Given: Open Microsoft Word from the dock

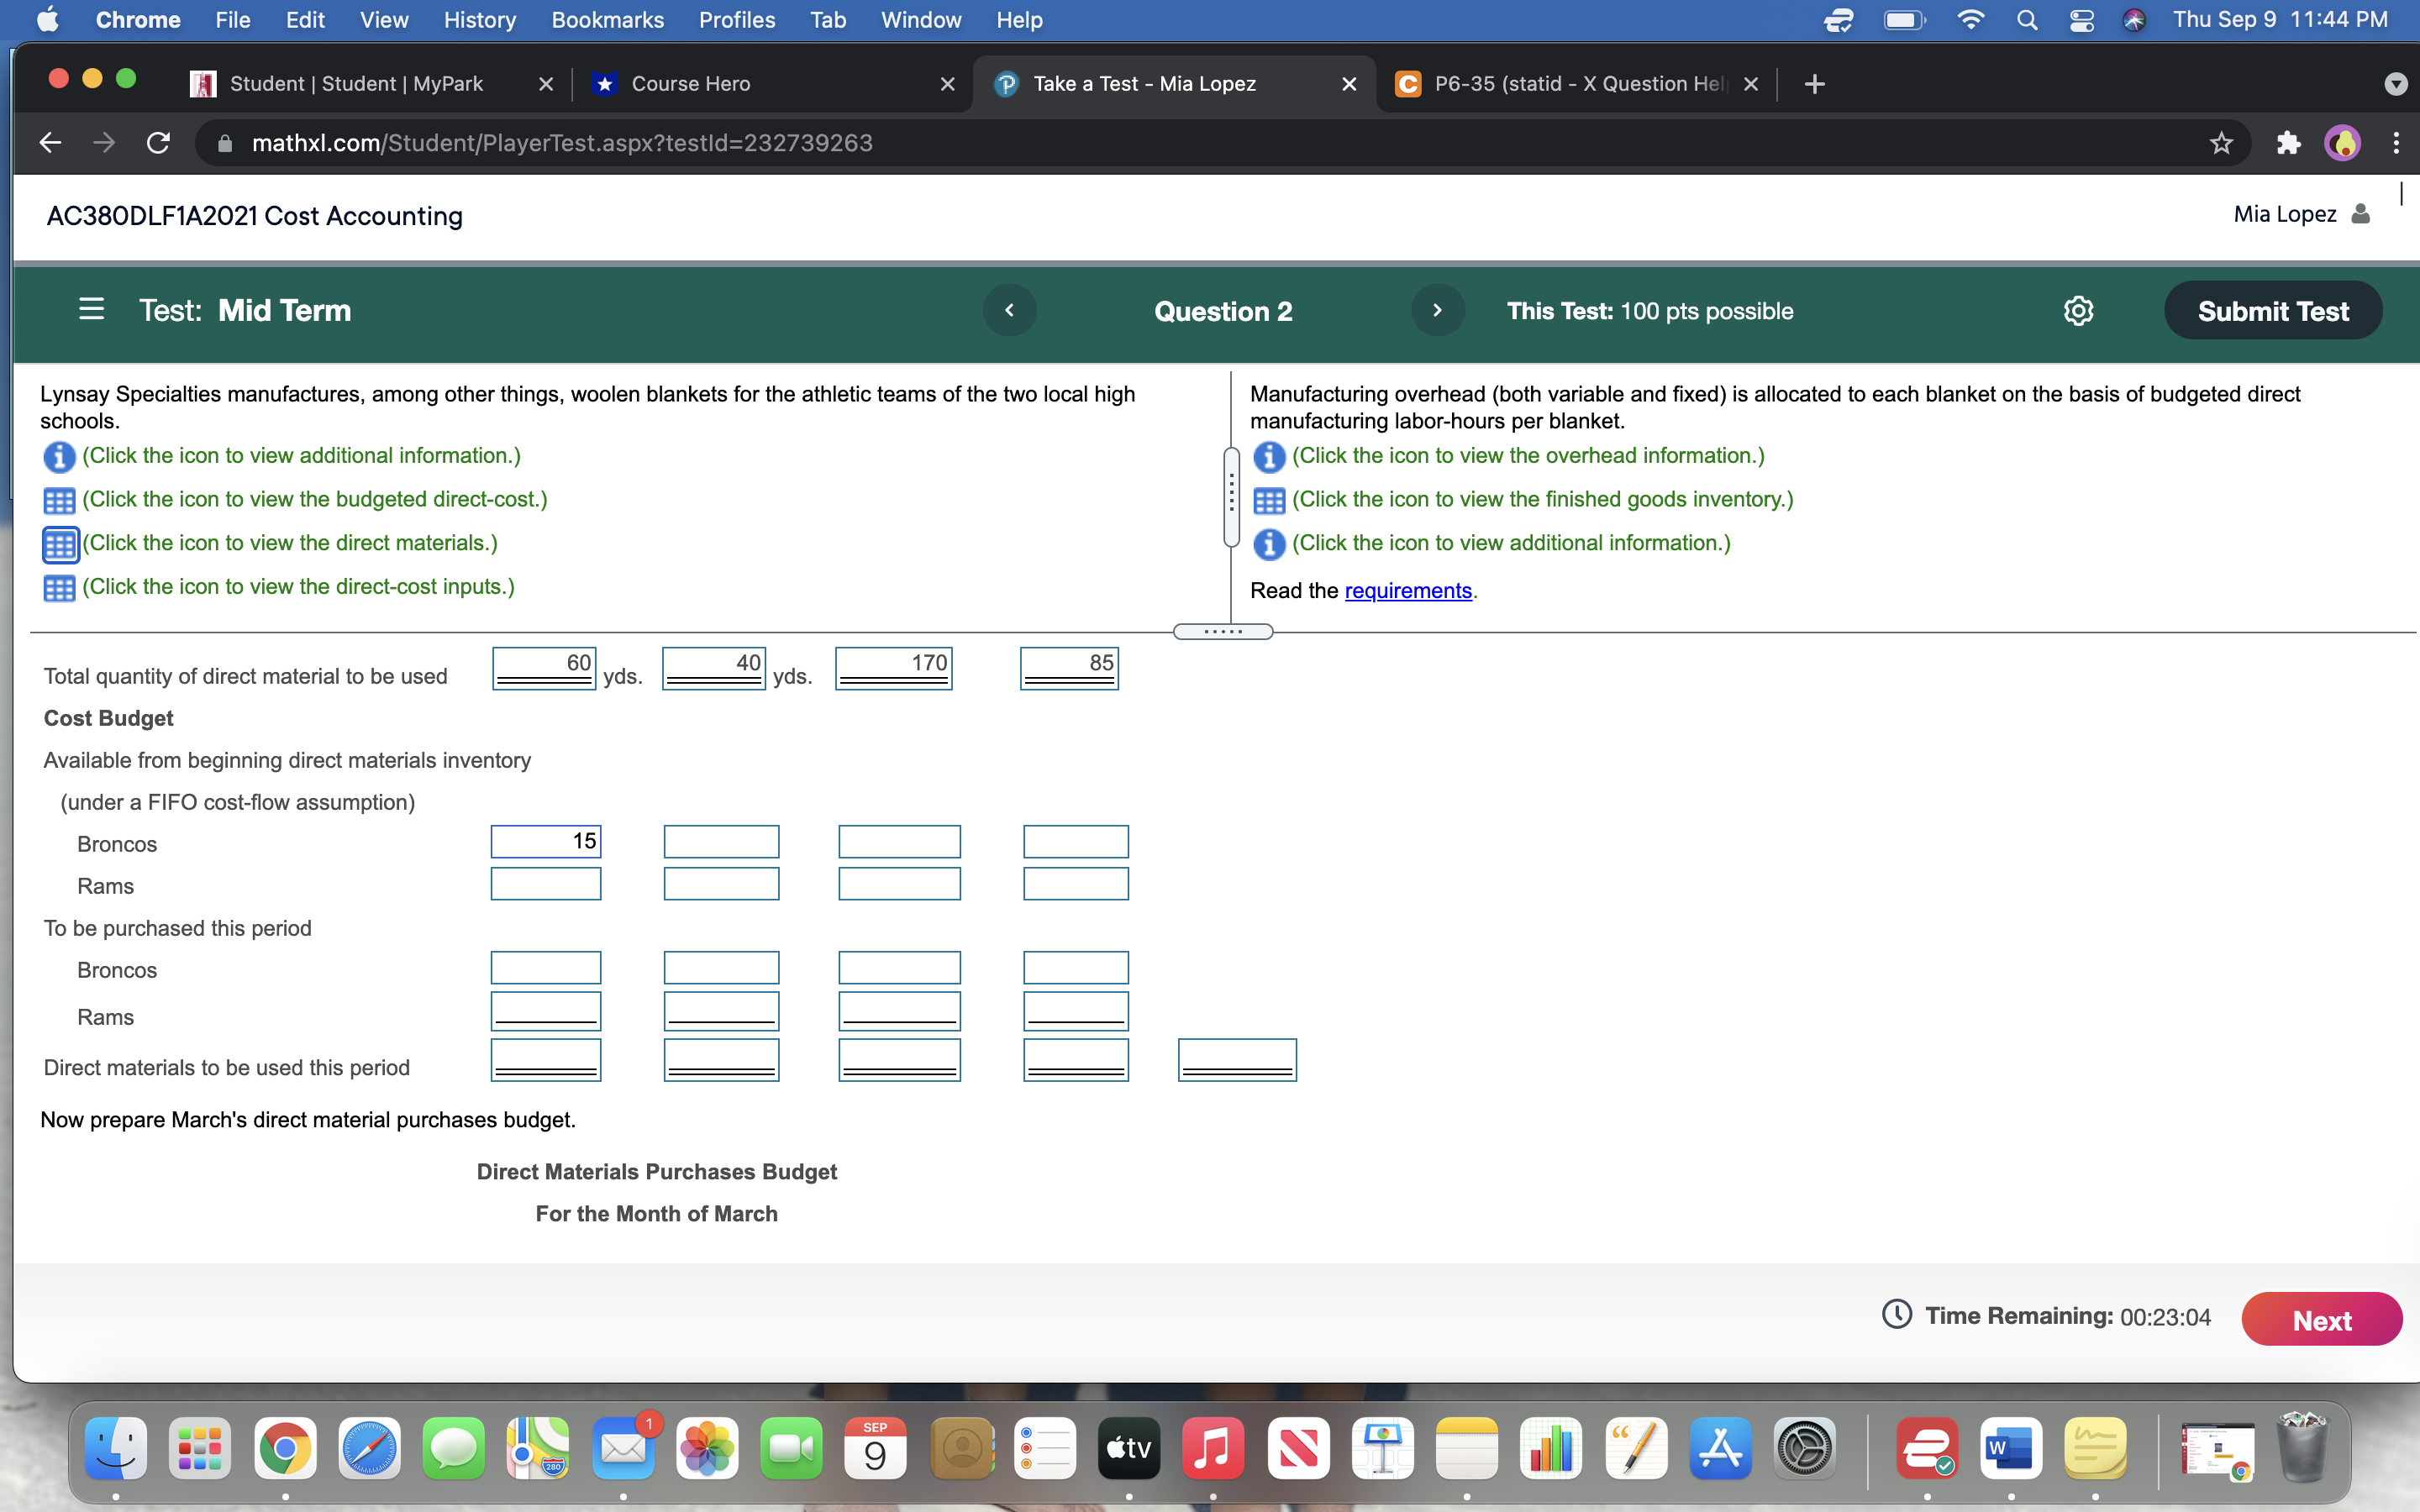Looking at the screenshot, I should point(2010,1449).
